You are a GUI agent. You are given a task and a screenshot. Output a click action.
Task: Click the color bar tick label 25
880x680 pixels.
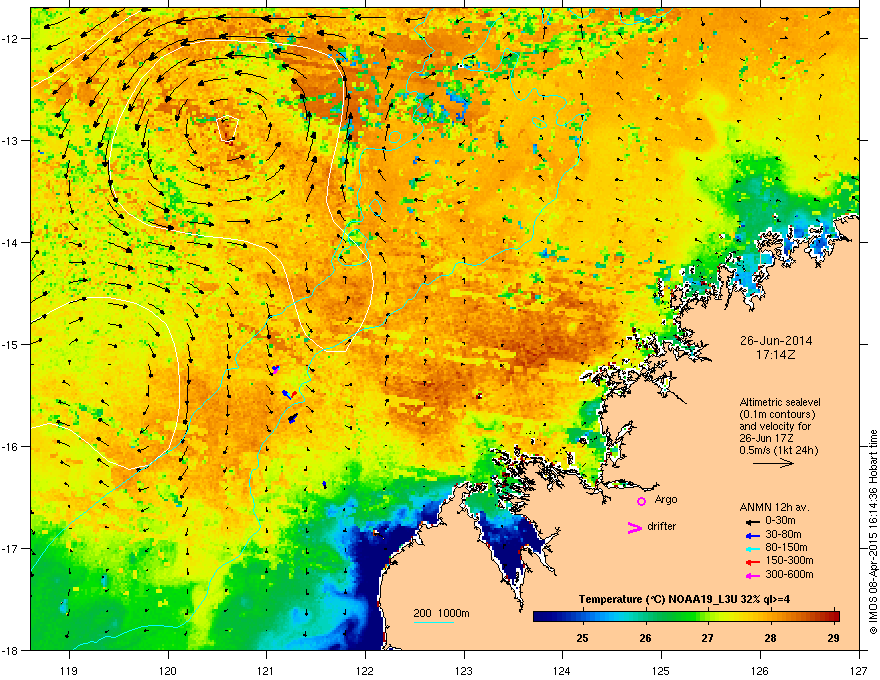tap(583, 638)
